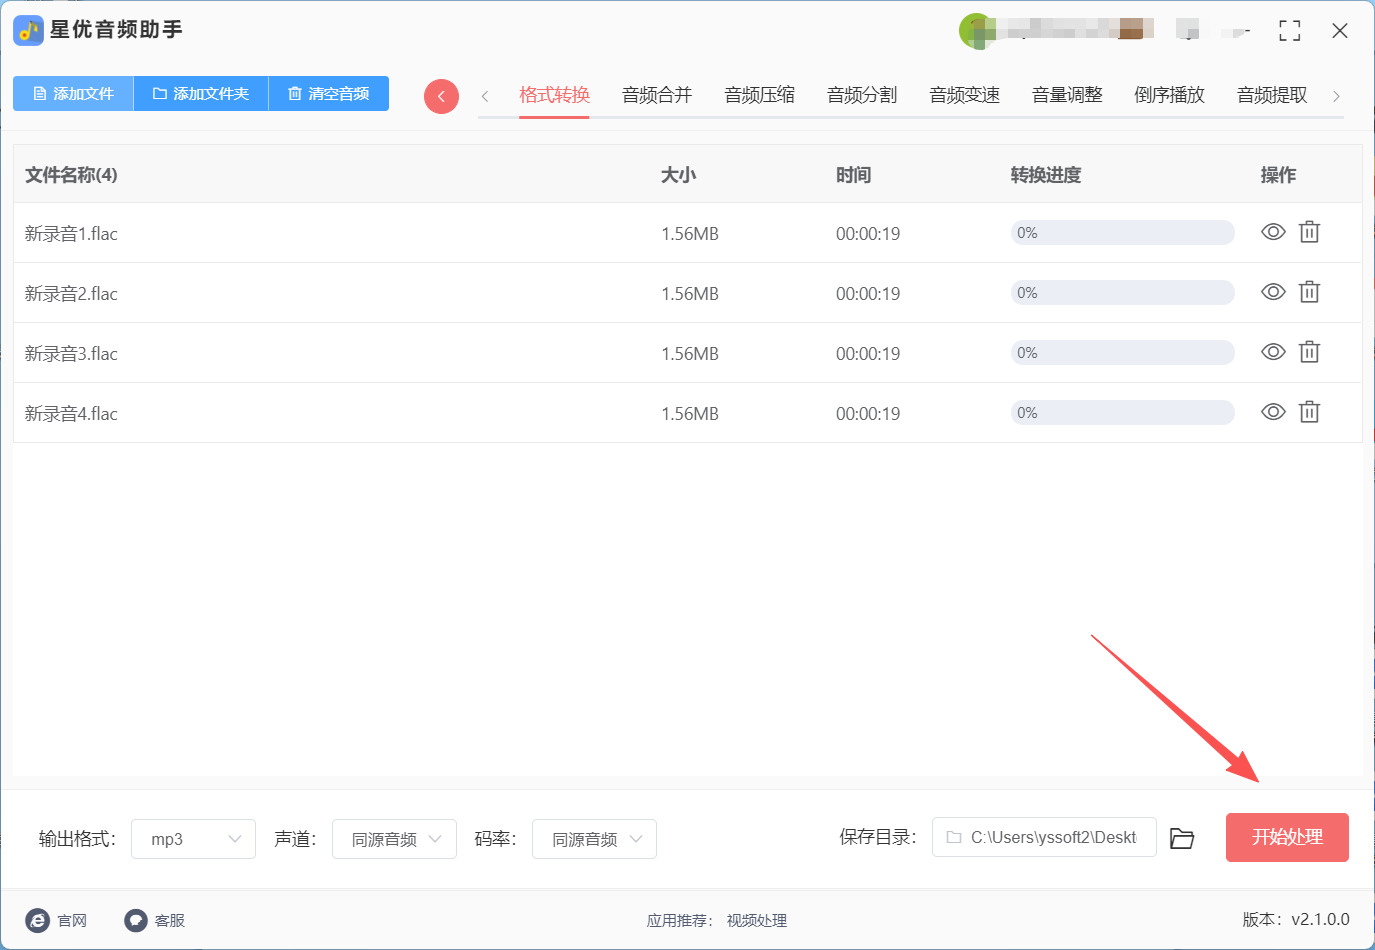Expand 输出格式 mp3 dropdown
The height and width of the screenshot is (950, 1375).
193,839
